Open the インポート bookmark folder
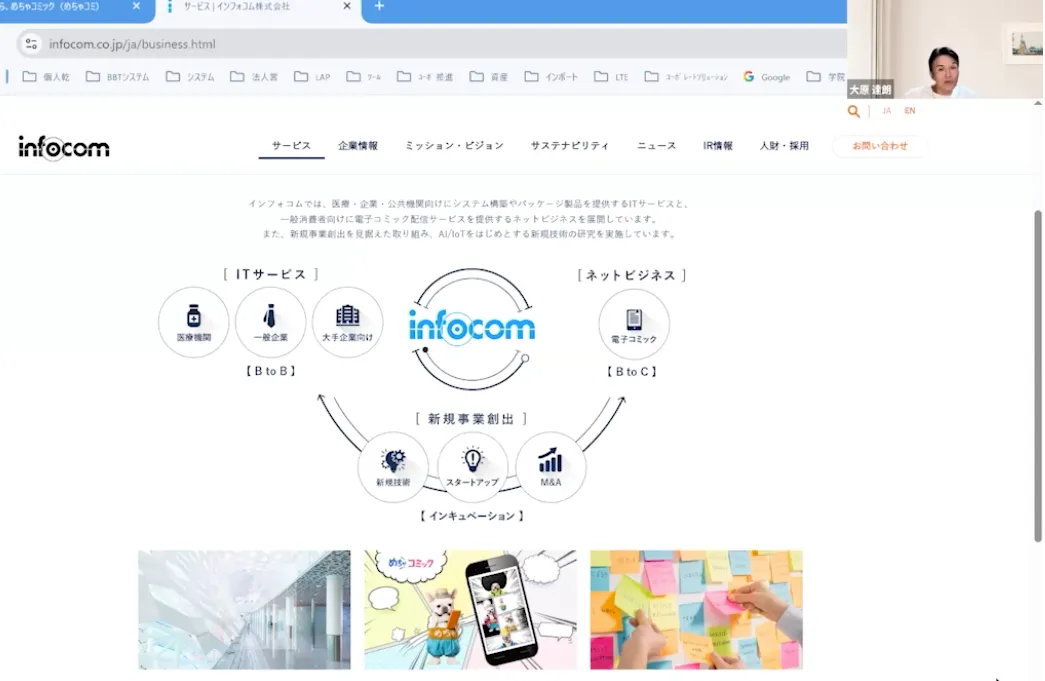Viewport: 1045px width, 681px height. (551, 77)
